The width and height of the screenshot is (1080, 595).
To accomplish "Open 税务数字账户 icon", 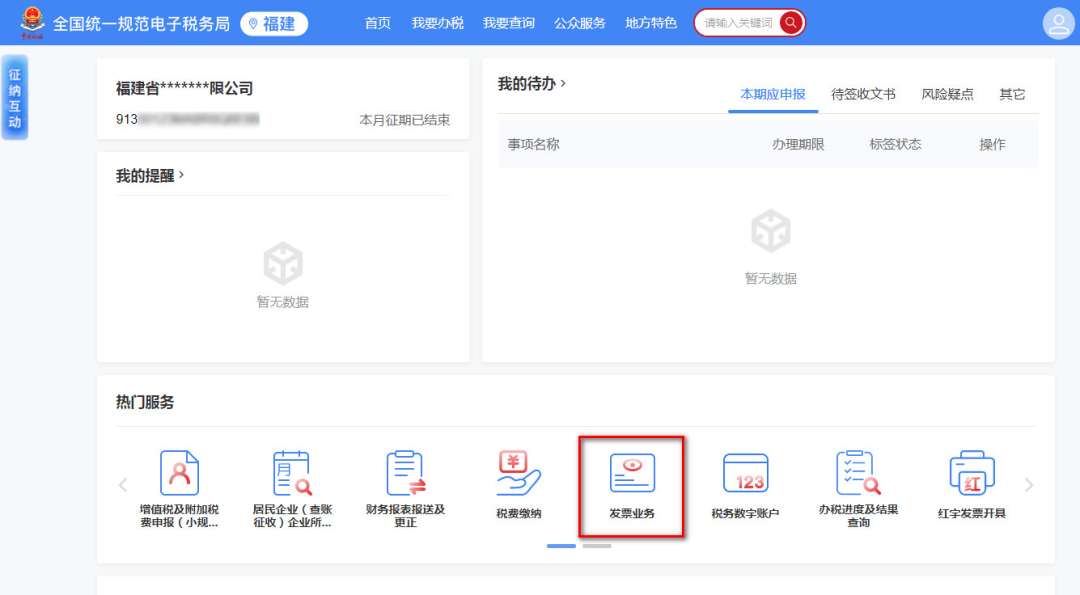I will [x=745, y=474].
